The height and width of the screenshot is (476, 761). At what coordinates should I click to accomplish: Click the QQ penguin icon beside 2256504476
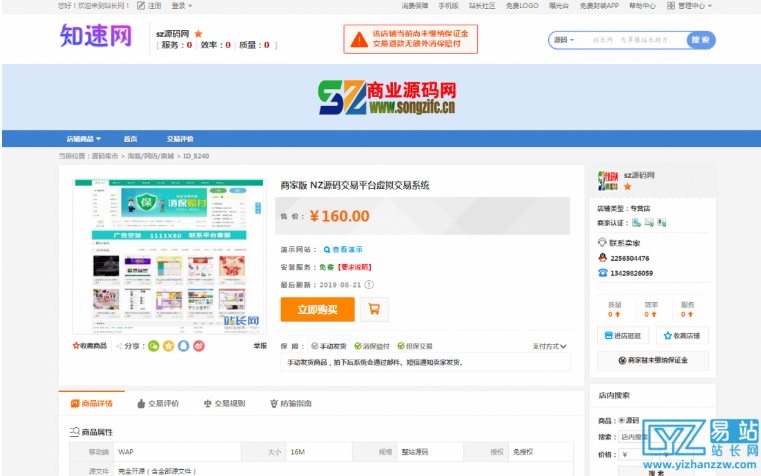[602, 258]
